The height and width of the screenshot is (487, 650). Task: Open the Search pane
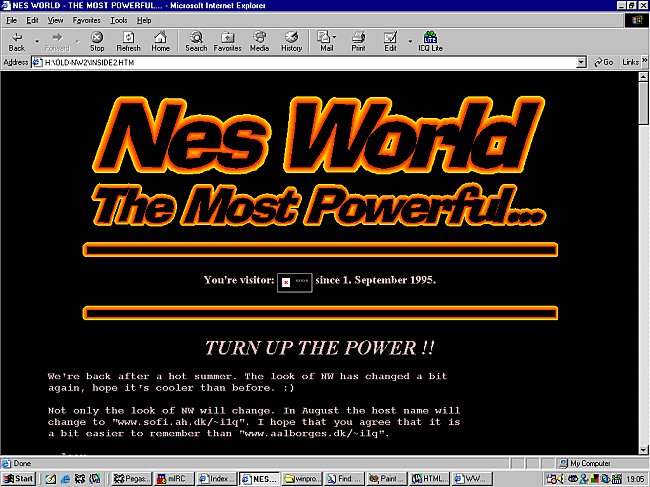(196, 40)
